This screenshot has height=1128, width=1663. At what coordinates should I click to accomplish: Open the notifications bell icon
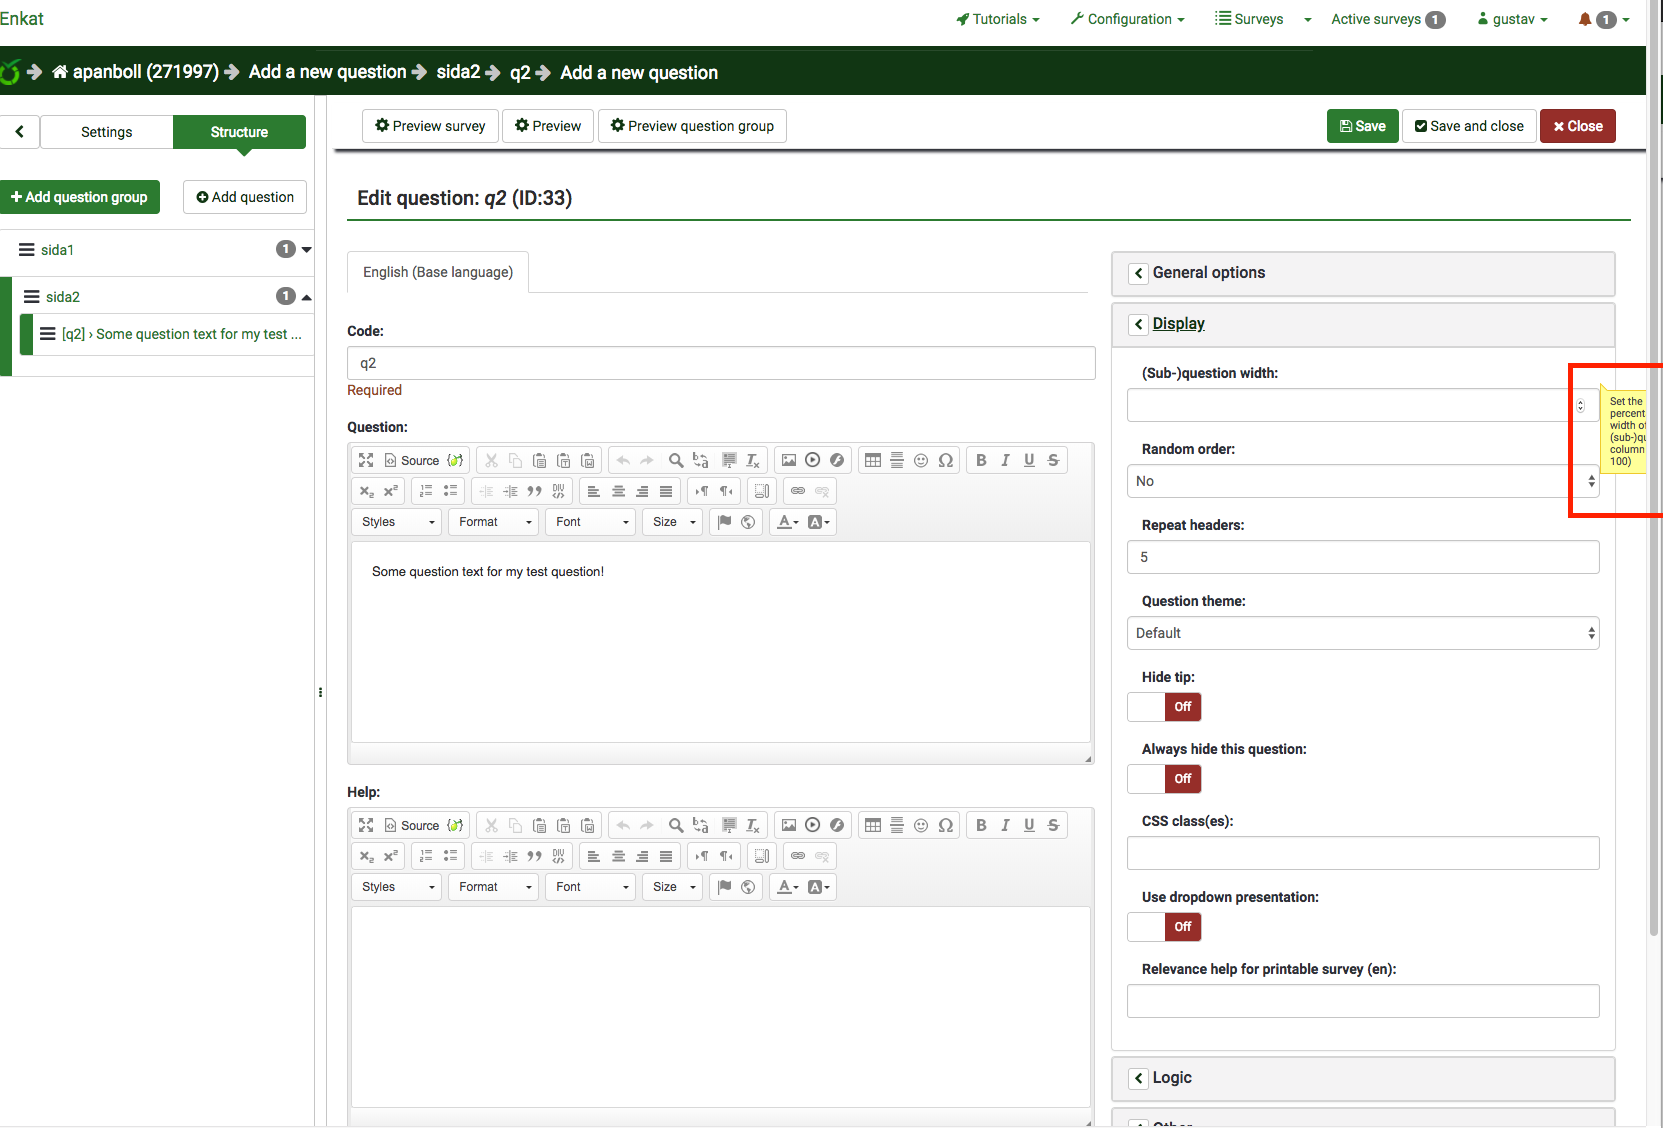pos(1585,19)
